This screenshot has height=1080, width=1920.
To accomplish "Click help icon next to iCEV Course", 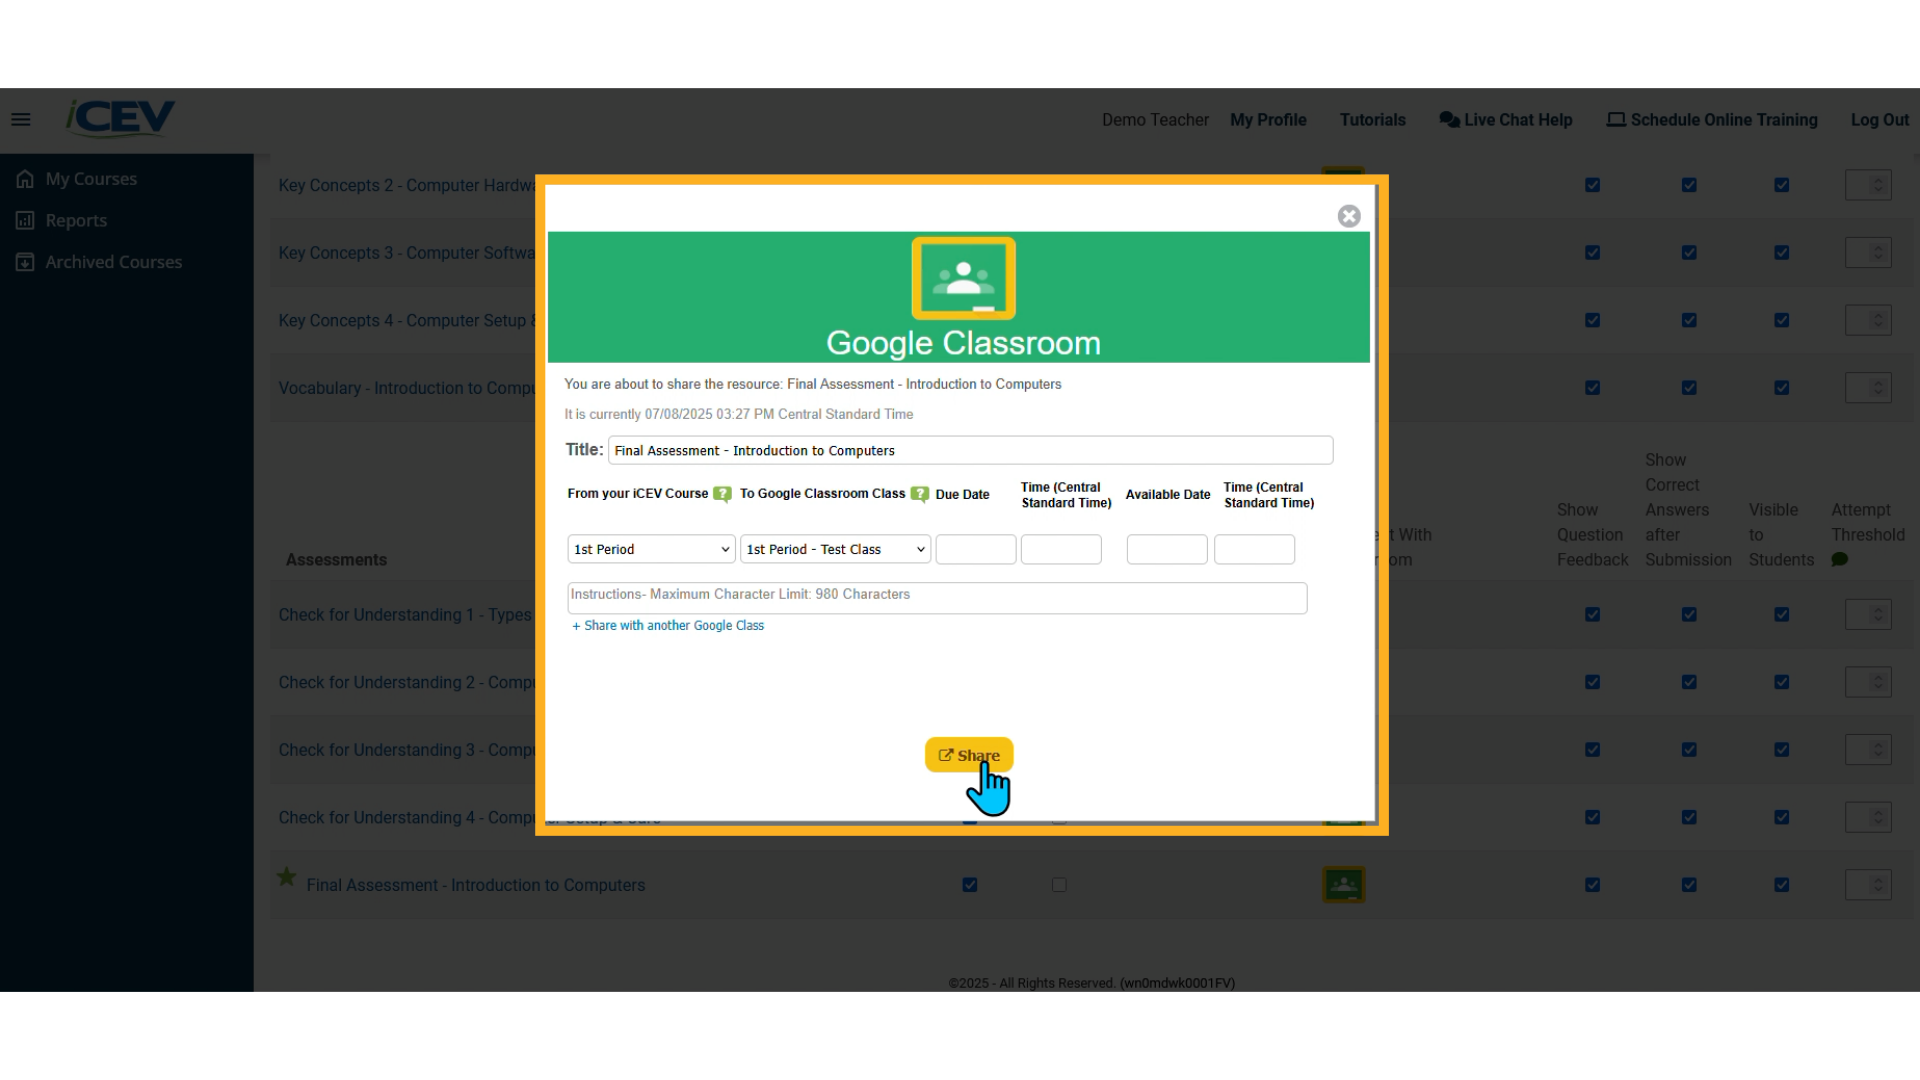I will (x=722, y=494).
